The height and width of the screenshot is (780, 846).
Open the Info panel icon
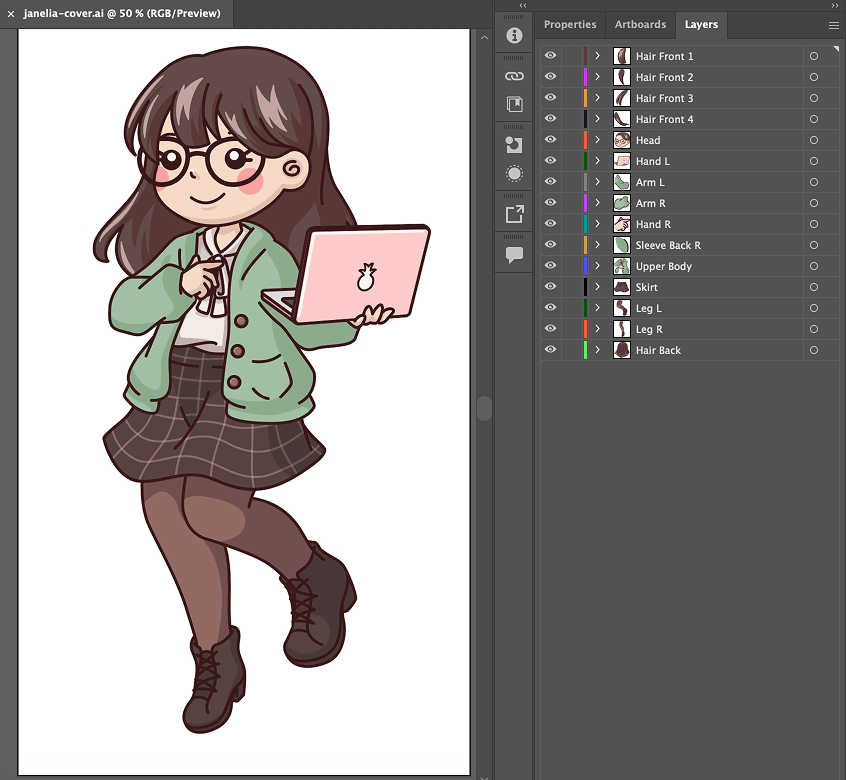pos(515,36)
